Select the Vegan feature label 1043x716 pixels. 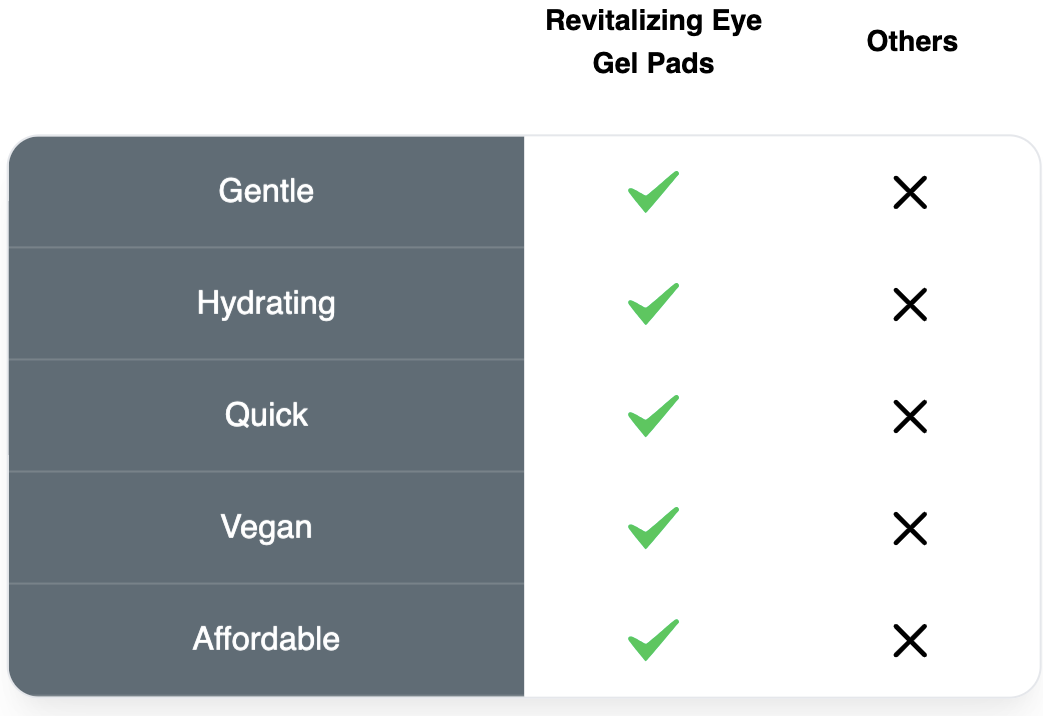click(x=266, y=527)
